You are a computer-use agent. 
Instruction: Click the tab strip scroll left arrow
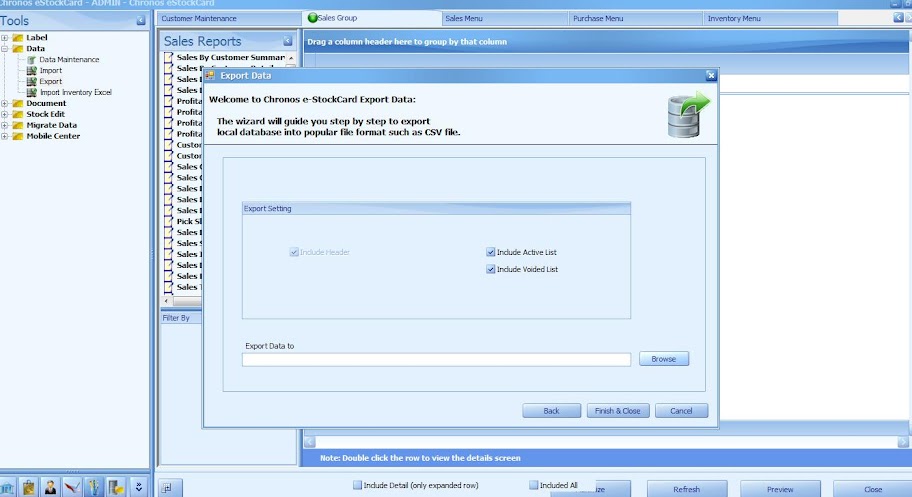coord(898,18)
